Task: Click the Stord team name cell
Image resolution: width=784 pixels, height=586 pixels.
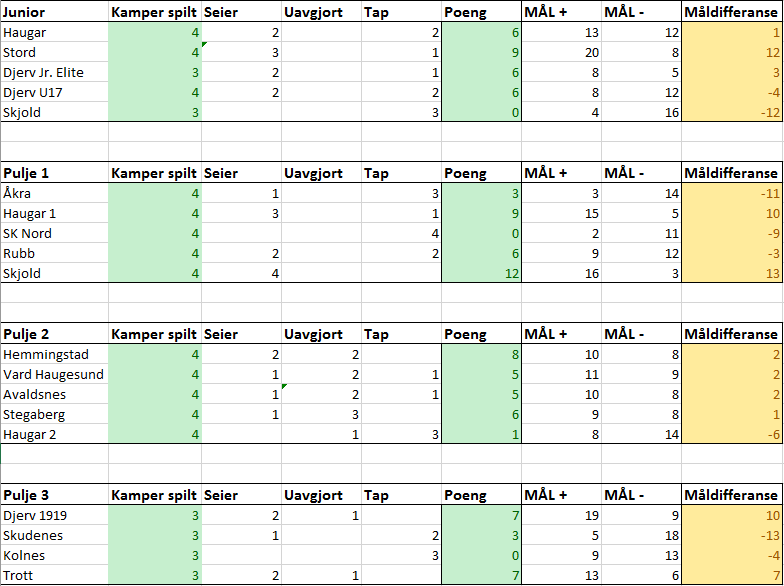Action: [x=54, y=52]
